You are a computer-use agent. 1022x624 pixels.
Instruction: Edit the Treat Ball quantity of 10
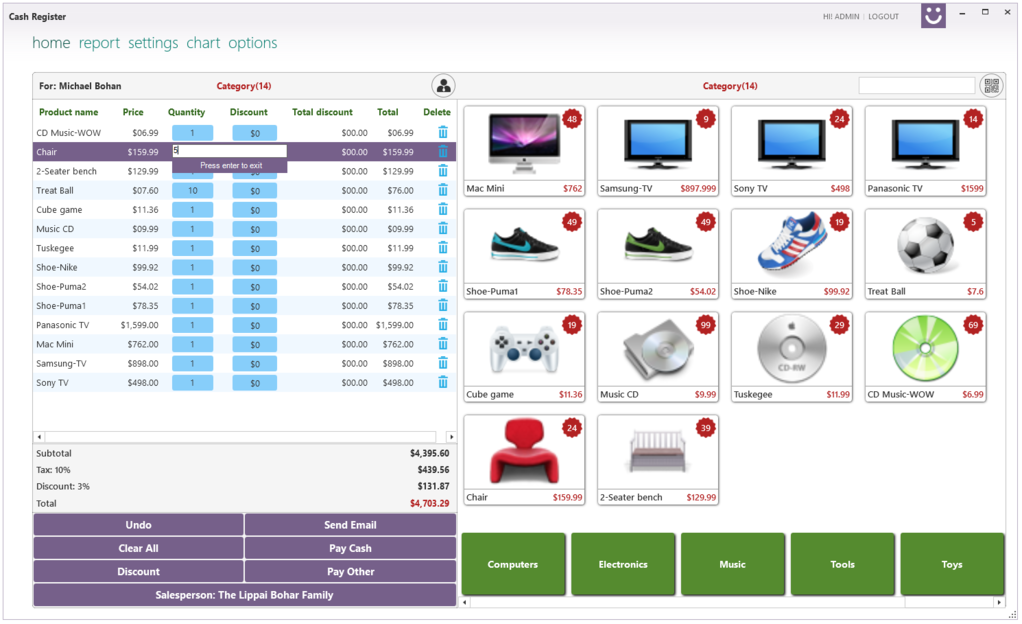(192, 190)
